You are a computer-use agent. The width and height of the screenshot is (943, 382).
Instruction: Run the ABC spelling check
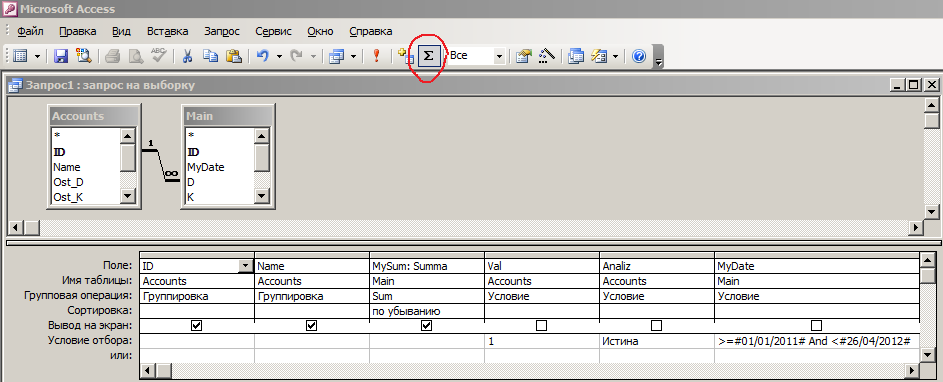pos(158,56)
